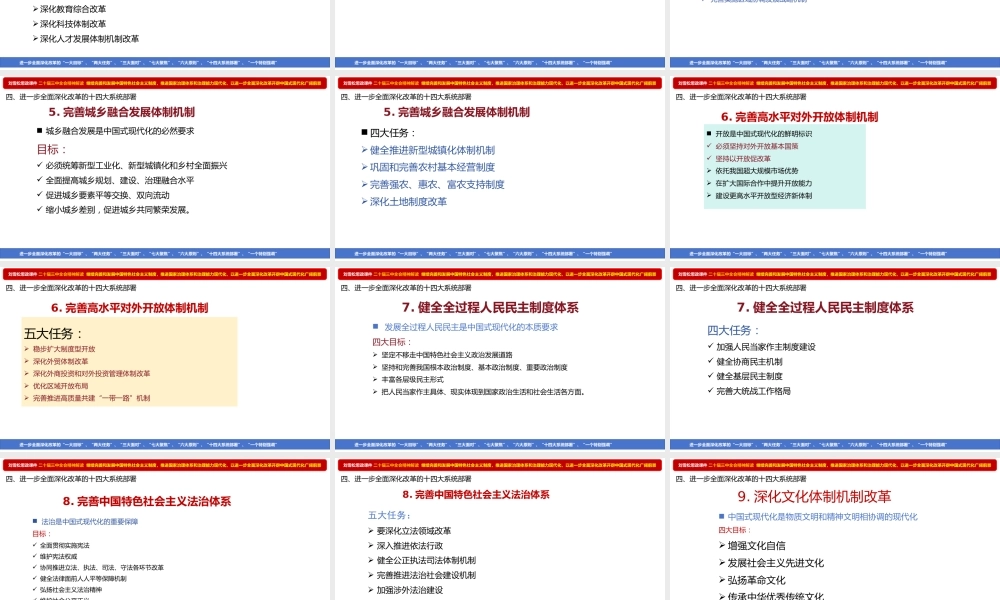Select slide 8 thumbnail listing 五大任务
1000x600 pixels.
pyautogui.click(x=499, y=529)
